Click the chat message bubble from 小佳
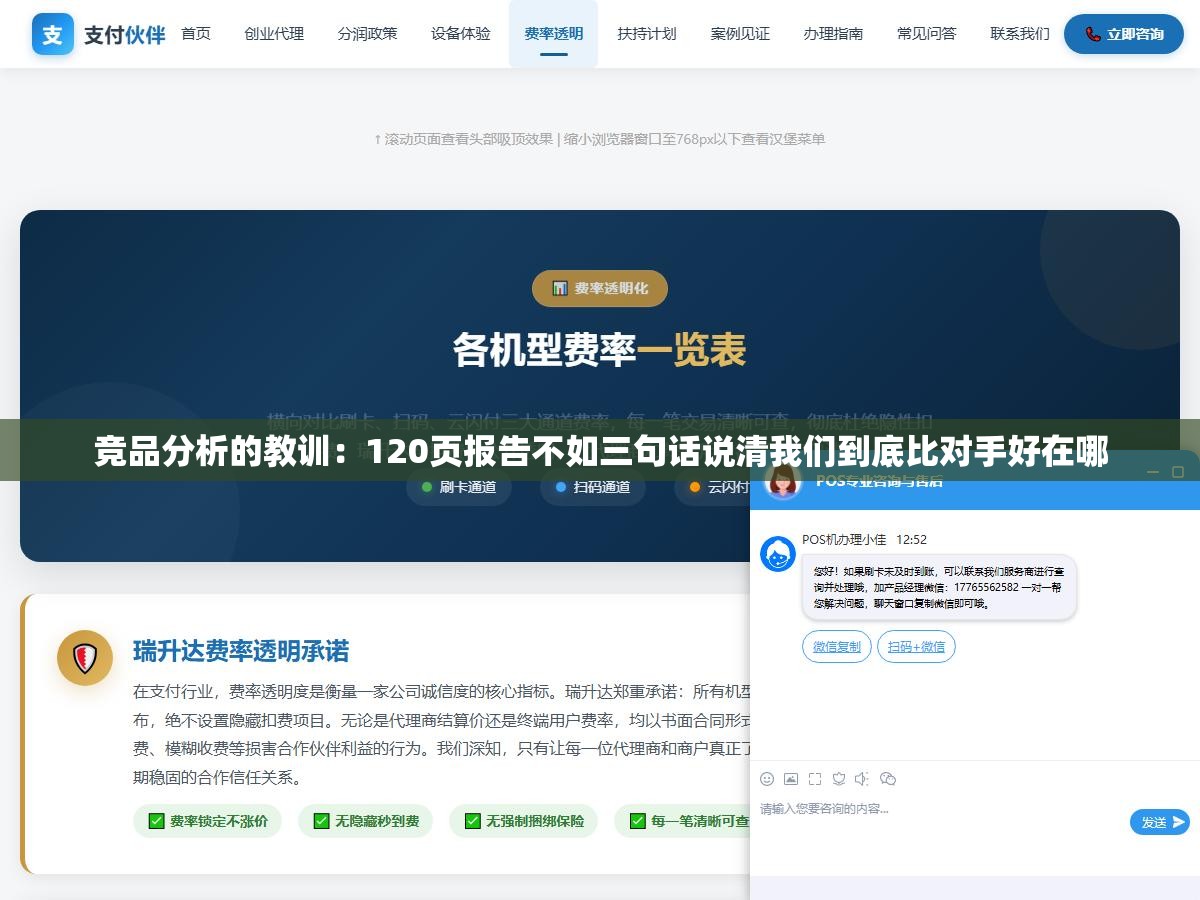This screenshot has width=1200, height=900. [x=939, y=587]
